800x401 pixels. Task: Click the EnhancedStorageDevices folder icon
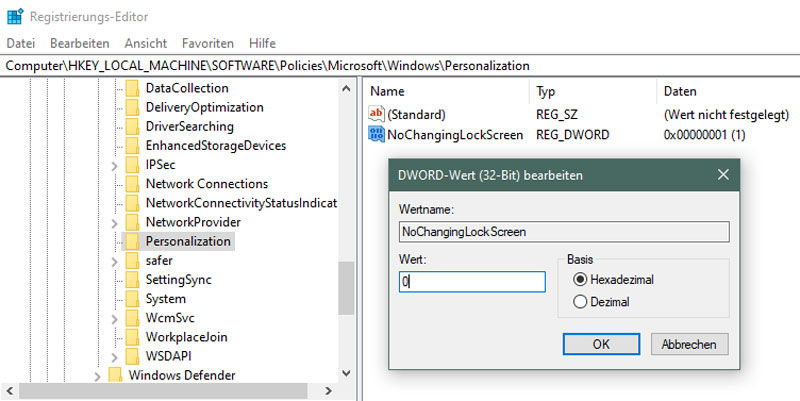132,146
